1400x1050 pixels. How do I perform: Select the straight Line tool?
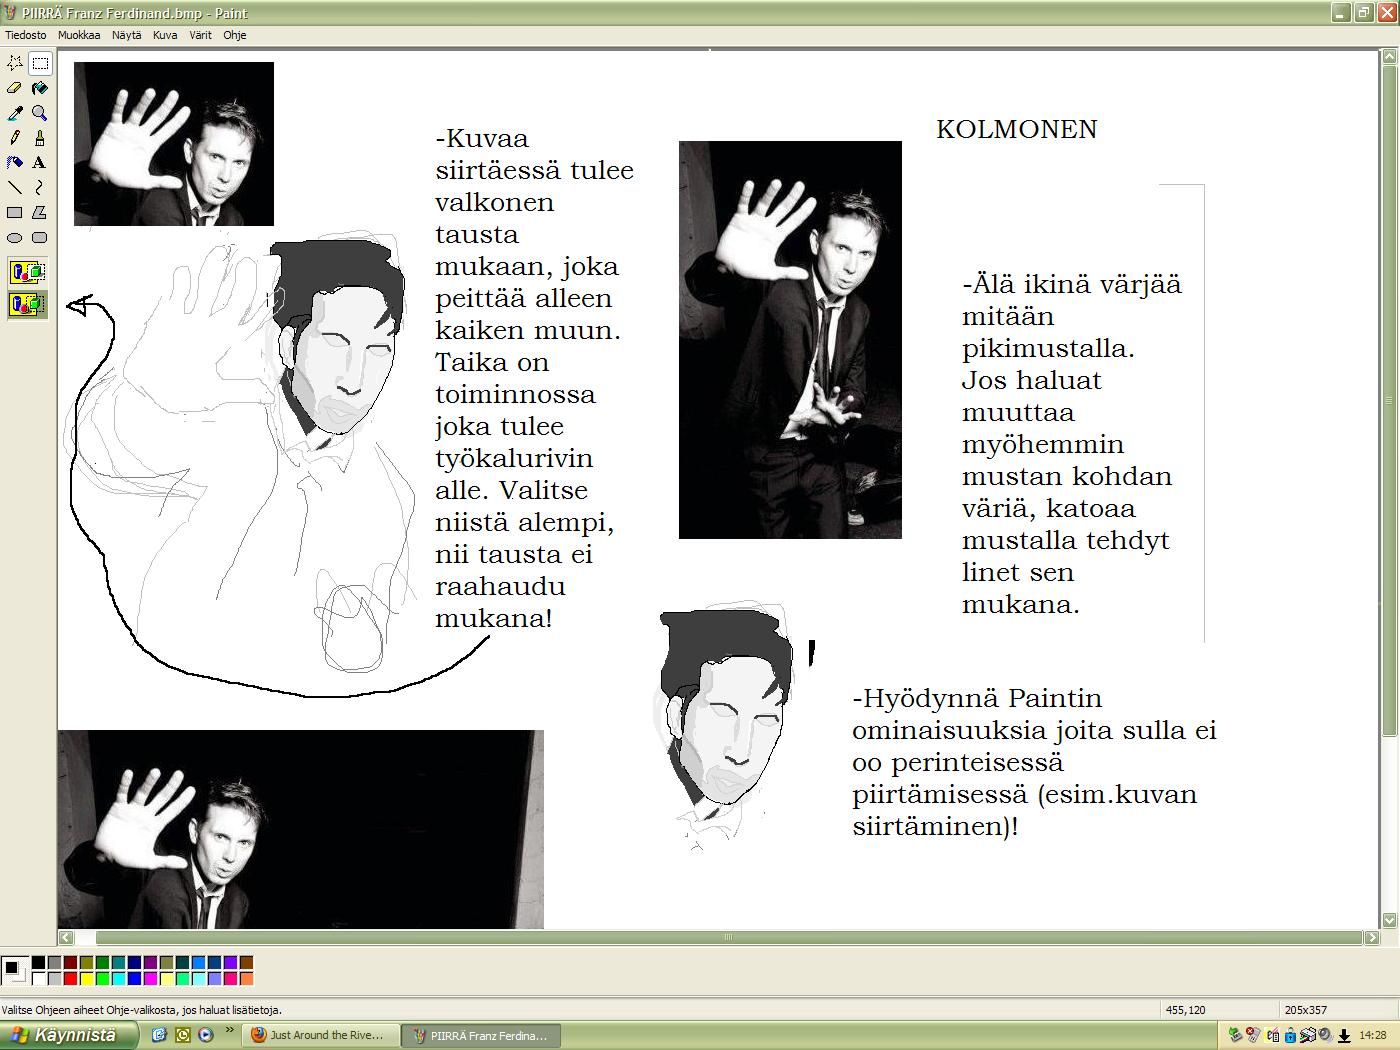coord(15,188)
